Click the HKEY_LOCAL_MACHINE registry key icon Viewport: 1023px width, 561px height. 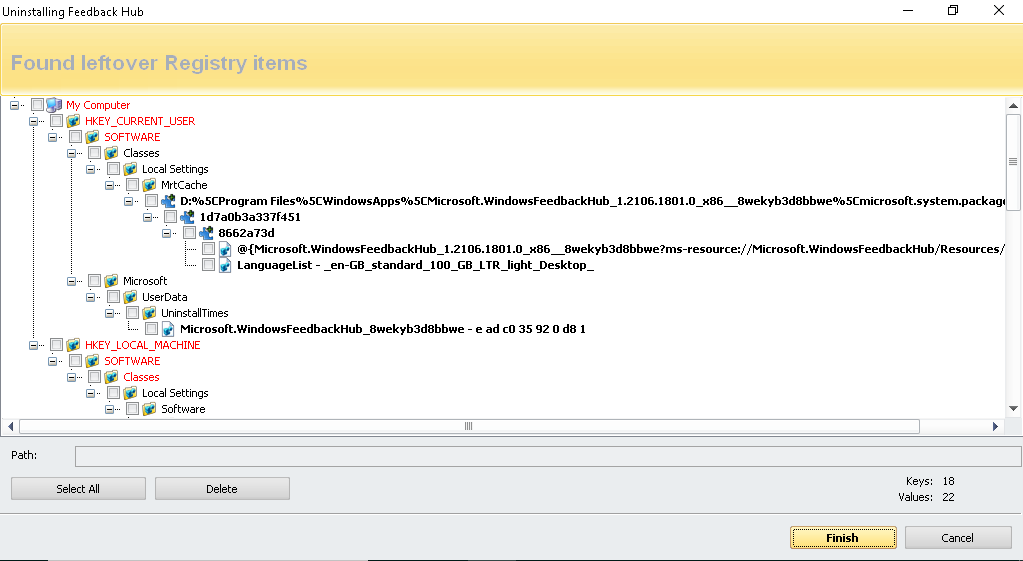(73, 344)
